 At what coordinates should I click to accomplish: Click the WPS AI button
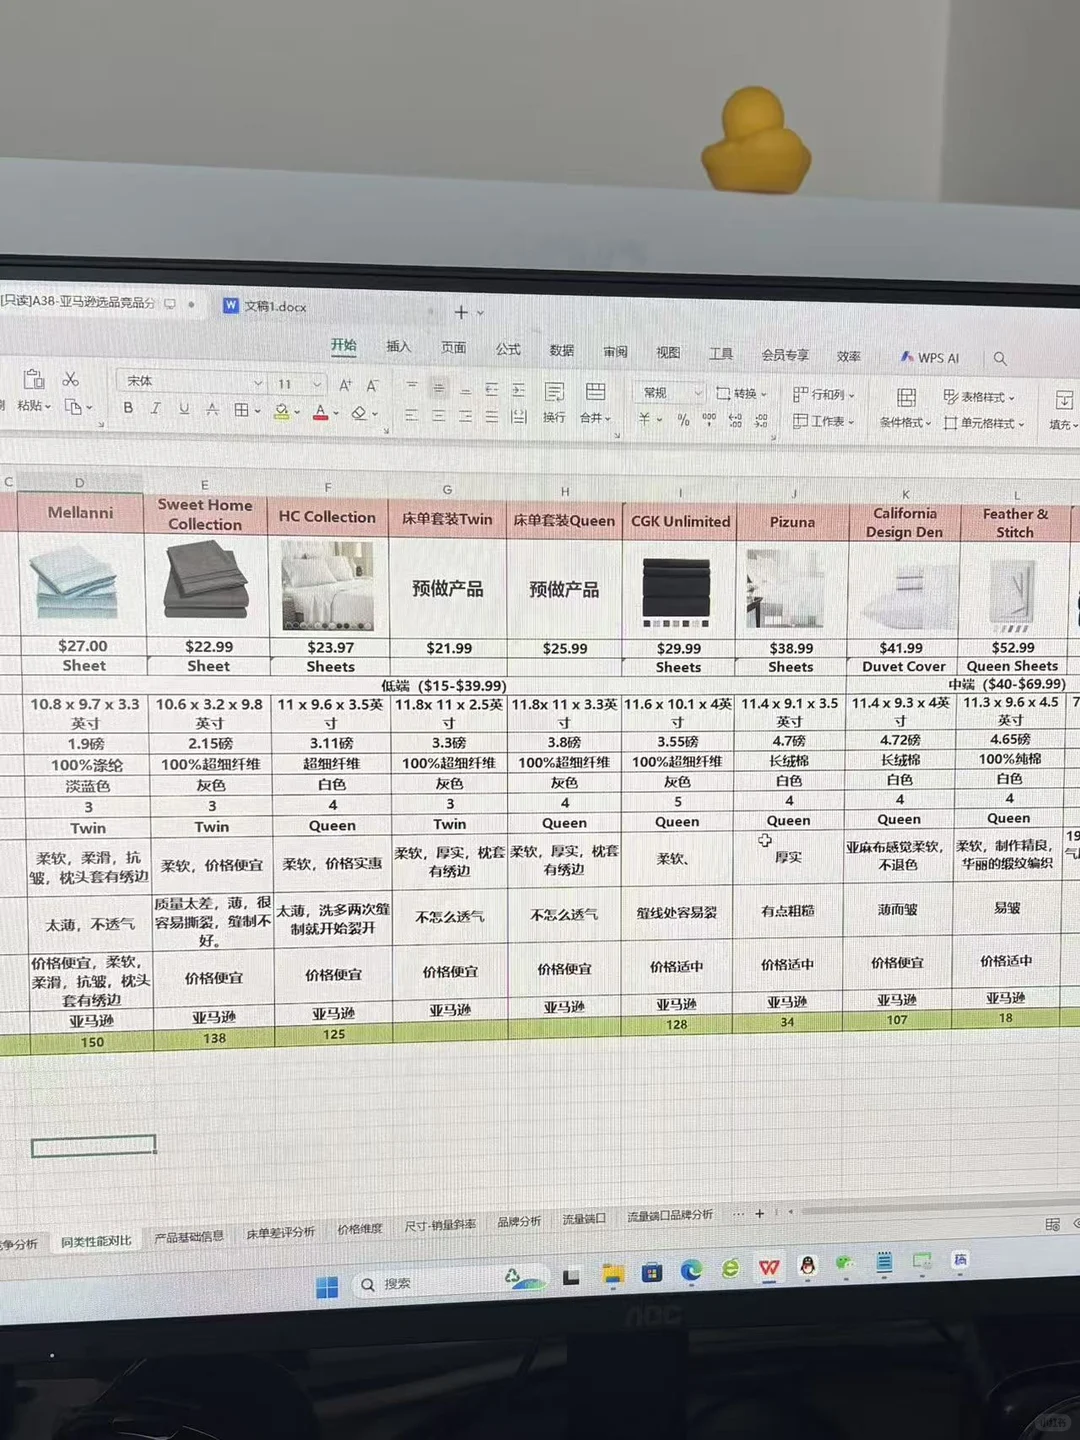pyautogui.click(x=929, y=357)
